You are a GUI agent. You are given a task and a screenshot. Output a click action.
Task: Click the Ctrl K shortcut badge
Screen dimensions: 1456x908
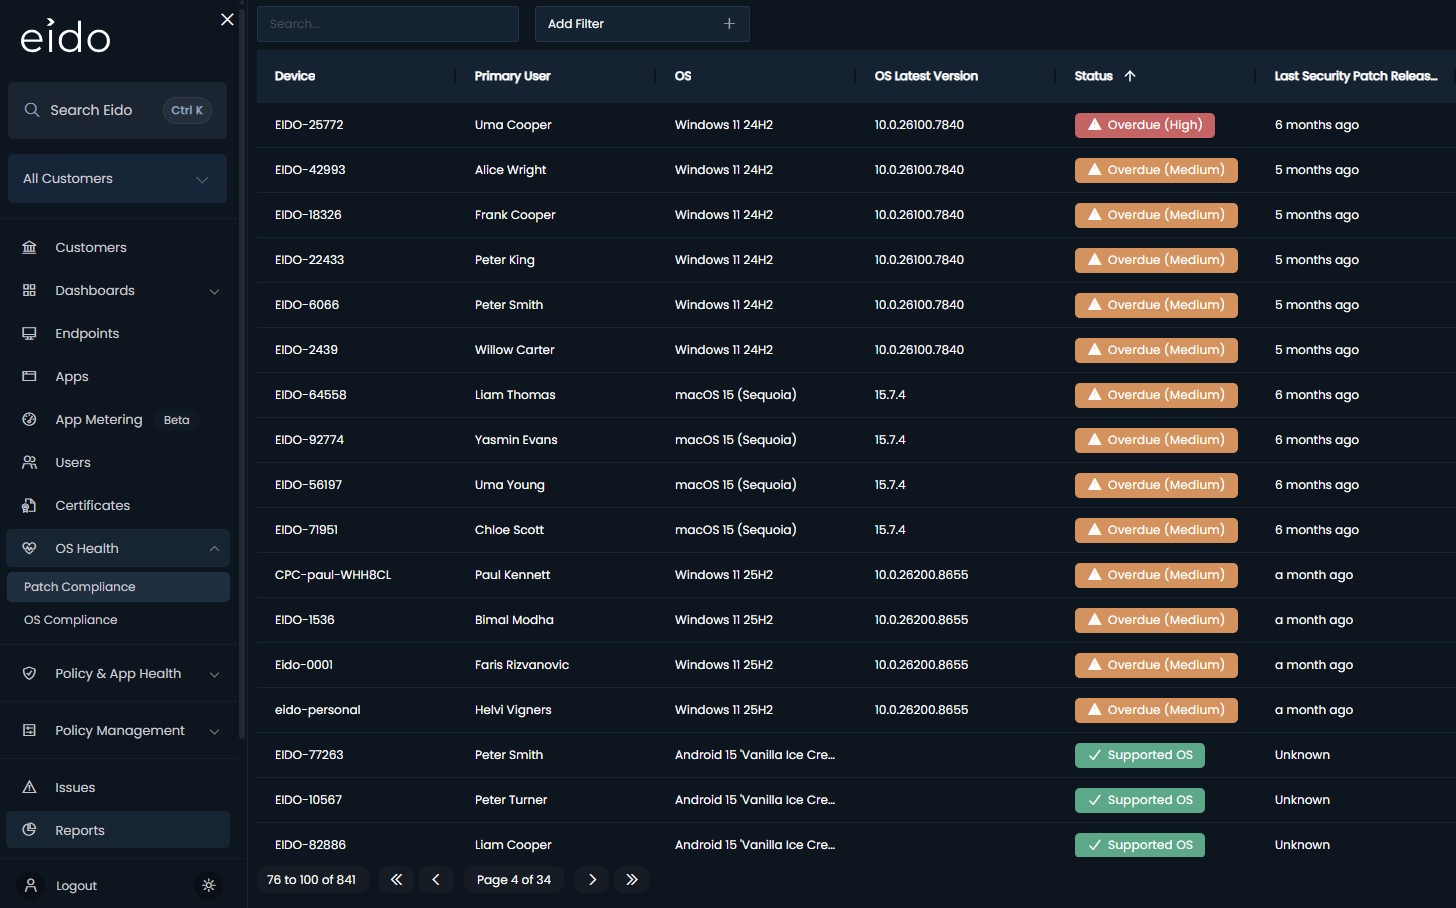[x=187, y=110]
